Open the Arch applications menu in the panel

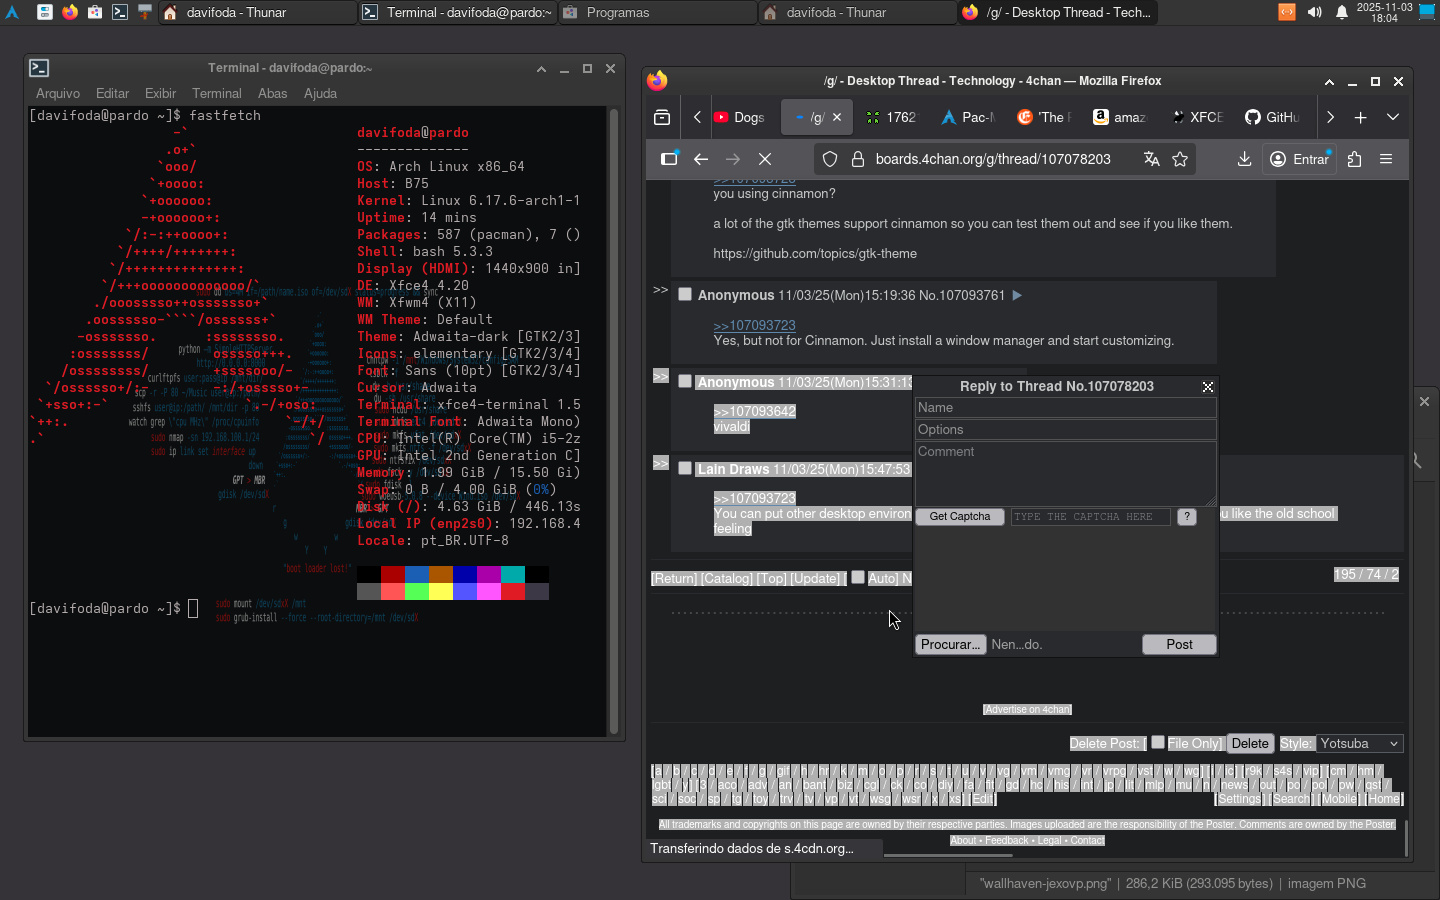[x=12, y=12]
